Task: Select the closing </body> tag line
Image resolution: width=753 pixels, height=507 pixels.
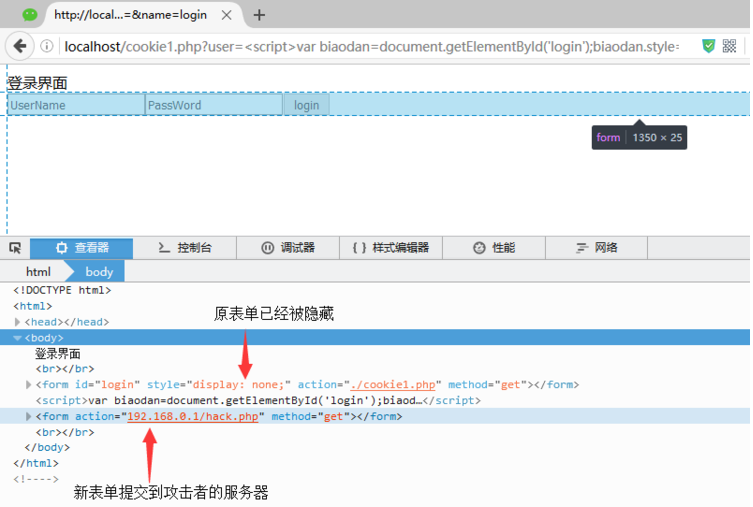Action: coord(47,447)
